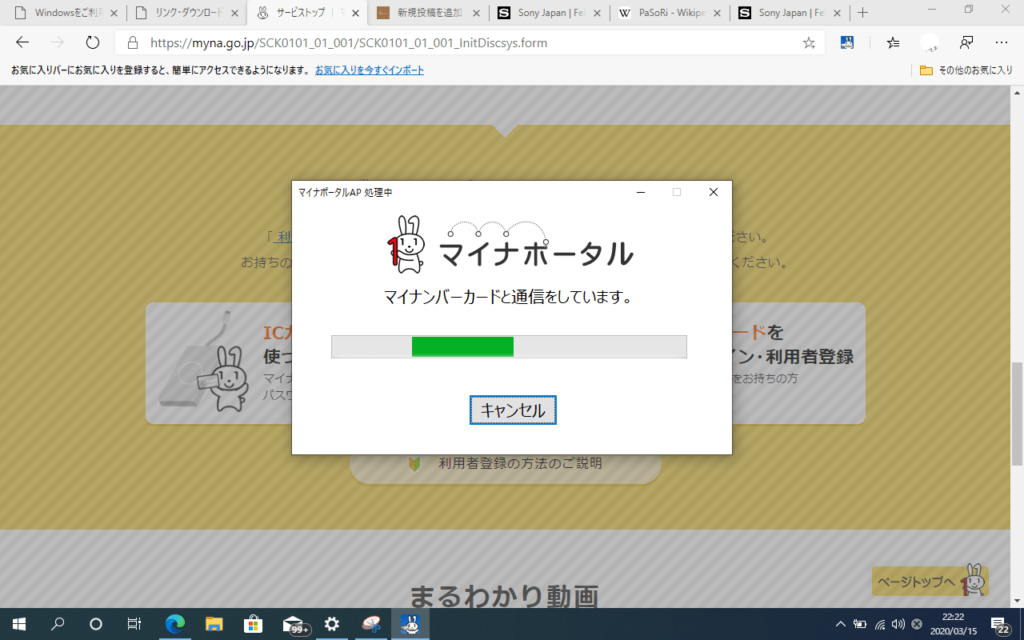Open Microsoft Edge from the taskbar

(175, 624)
